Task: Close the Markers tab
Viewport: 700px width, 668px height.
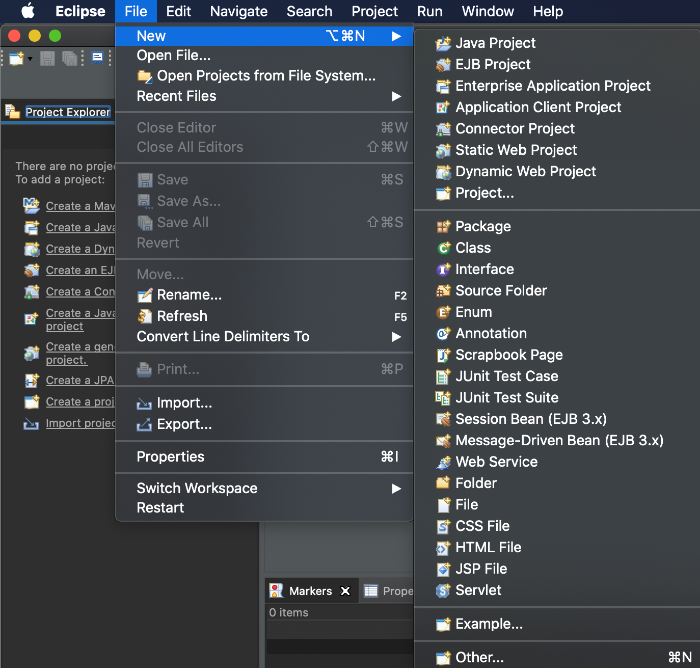Action: (x=345, y=591)
